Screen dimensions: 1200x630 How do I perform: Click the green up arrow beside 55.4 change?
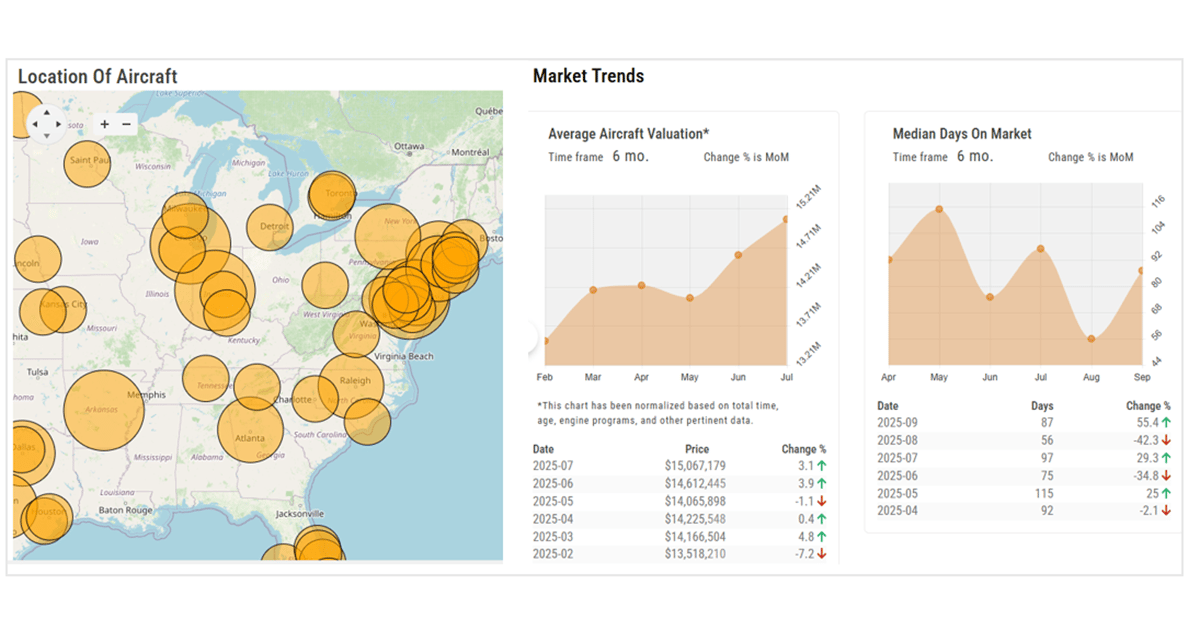(1166, 421)
